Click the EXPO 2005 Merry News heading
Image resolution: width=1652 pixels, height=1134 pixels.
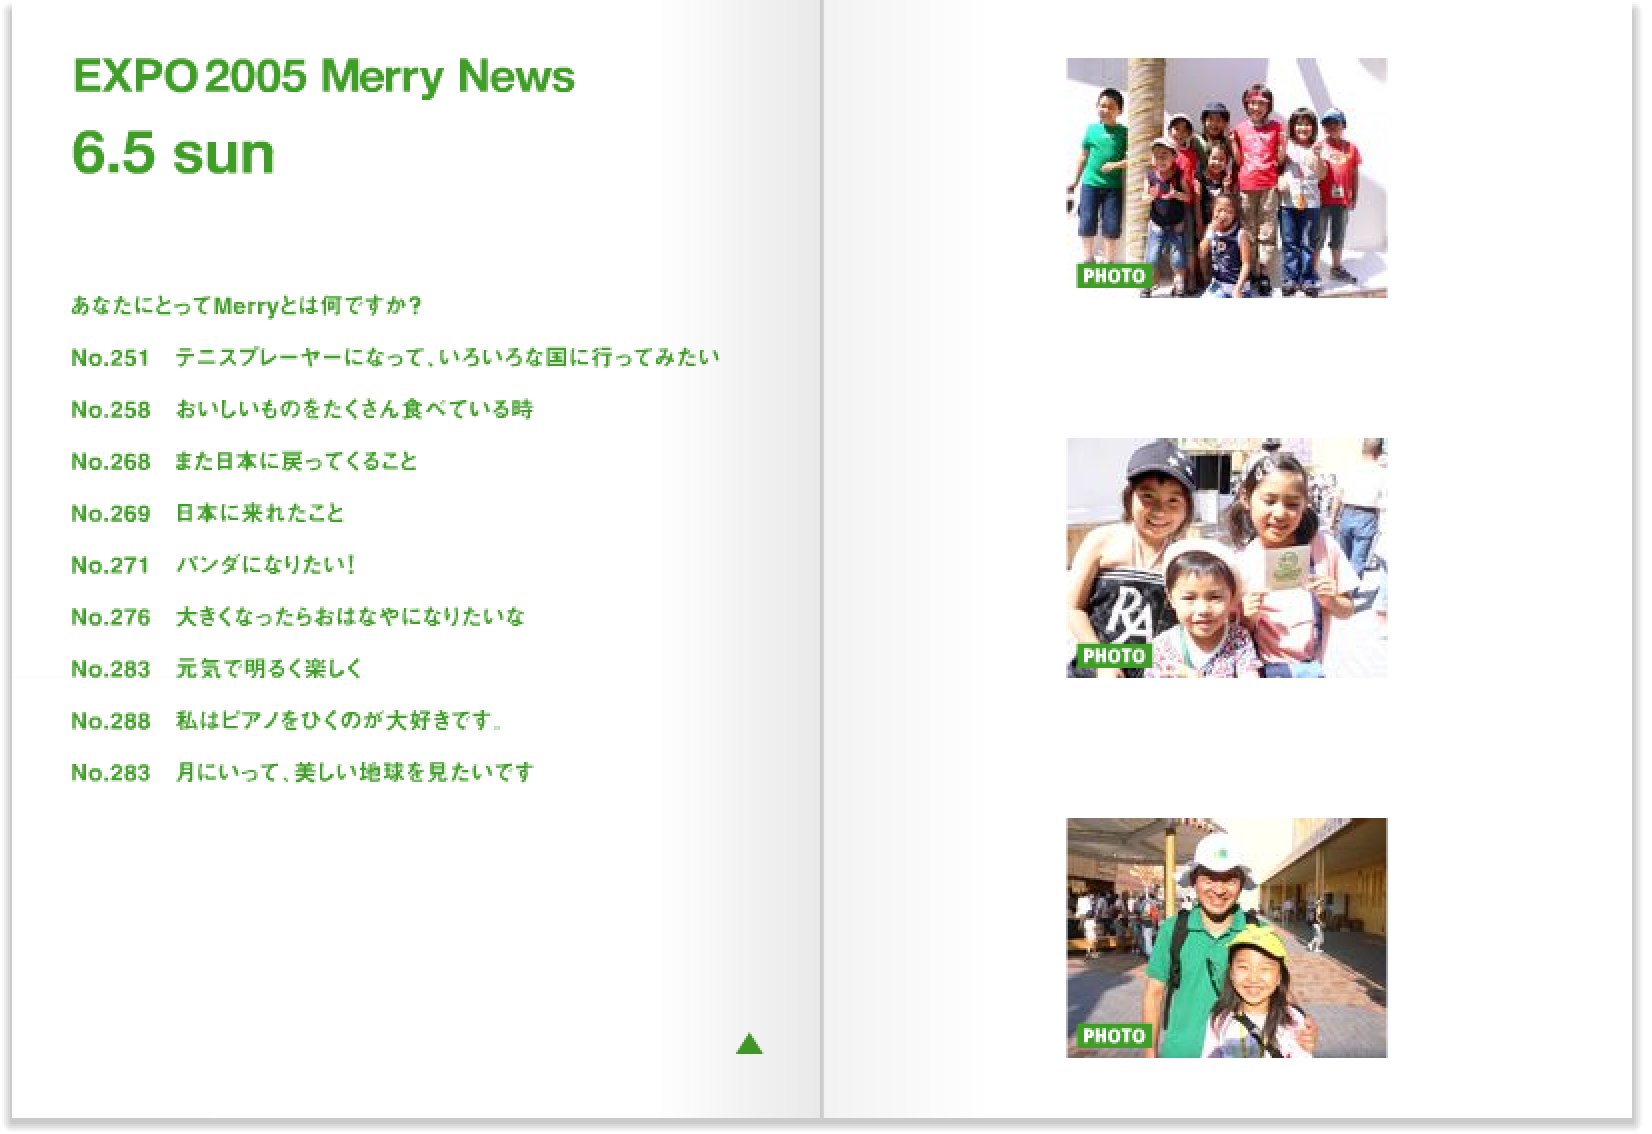[324, 77]
